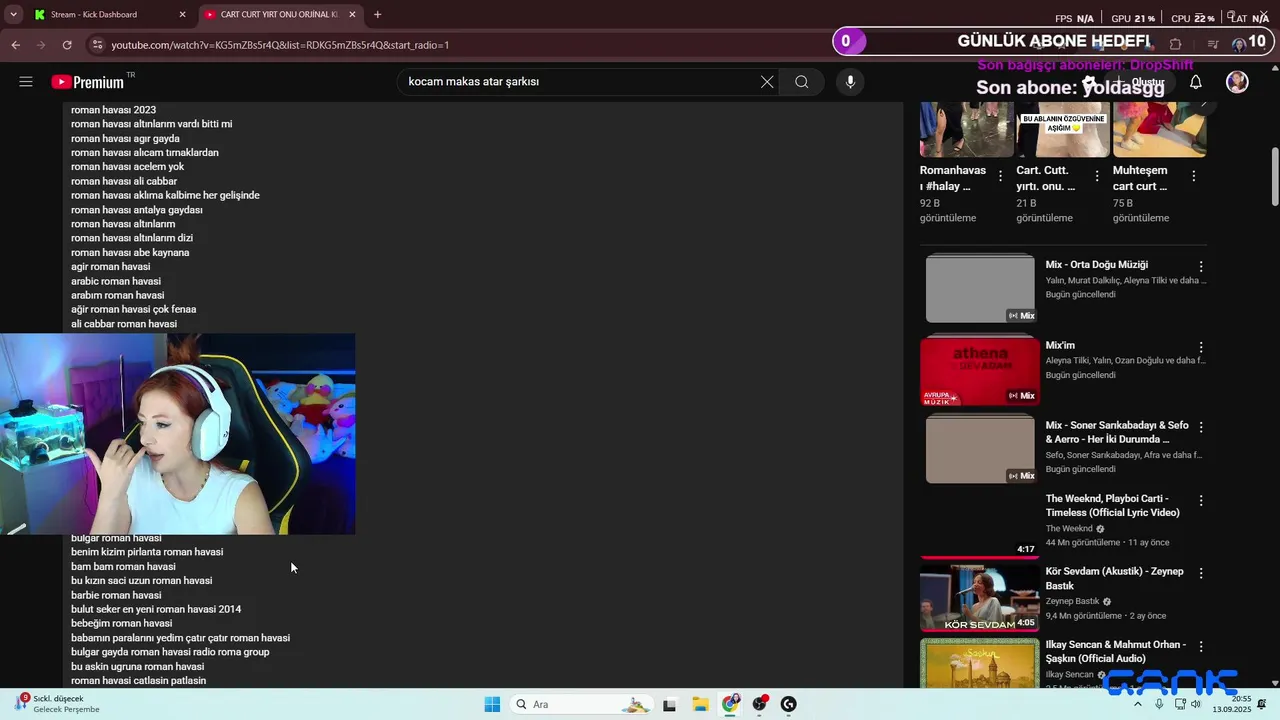
Task: Open volume control in the system tray
Action: 1196,704
